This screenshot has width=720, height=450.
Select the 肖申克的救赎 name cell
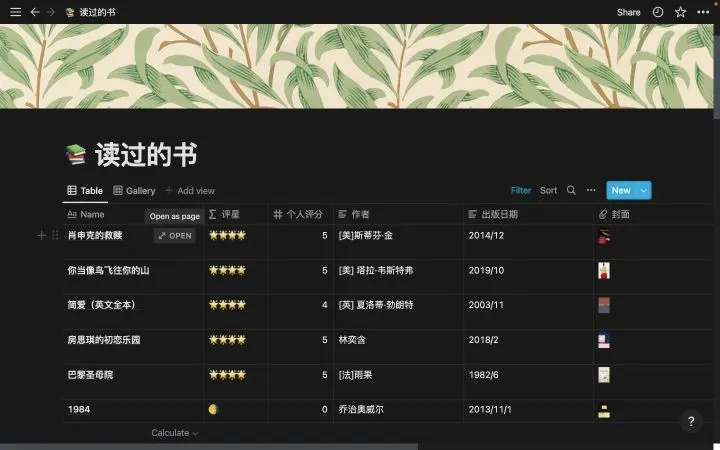[x=133, y=242]
